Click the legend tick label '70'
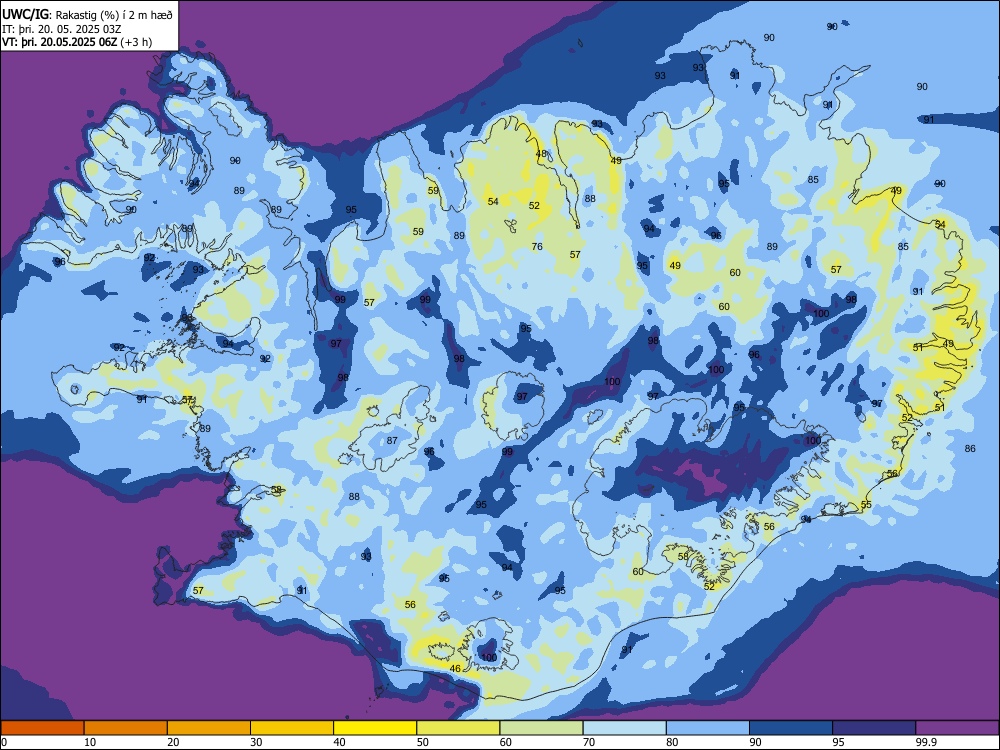 589,742
